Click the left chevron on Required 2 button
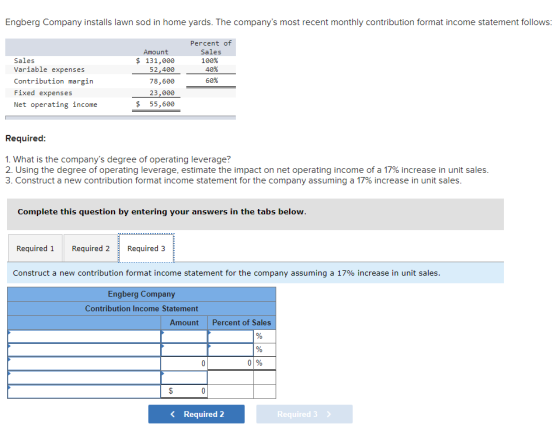The image size is (560, 424). click(173, 414)
